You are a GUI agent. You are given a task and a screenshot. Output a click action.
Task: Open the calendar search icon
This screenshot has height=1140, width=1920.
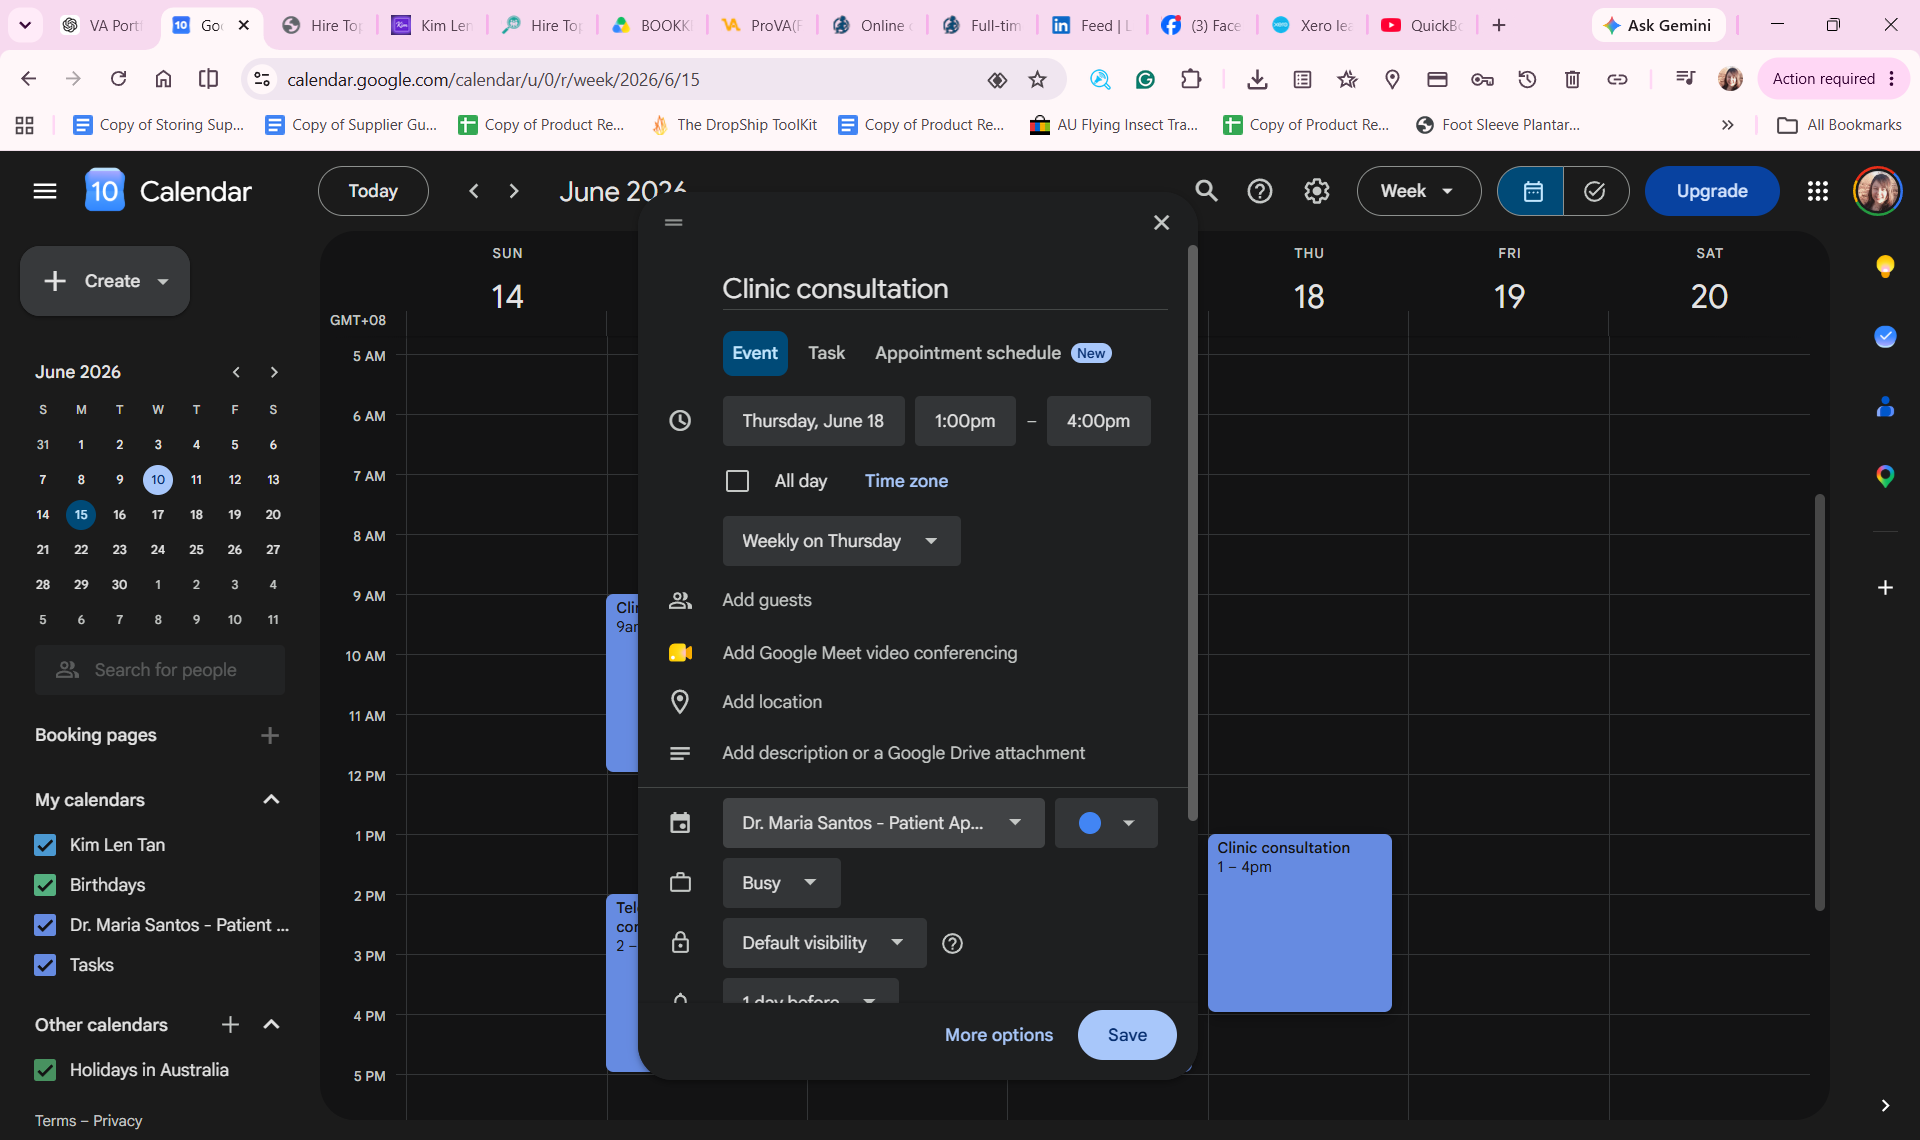pos(1206,191)
